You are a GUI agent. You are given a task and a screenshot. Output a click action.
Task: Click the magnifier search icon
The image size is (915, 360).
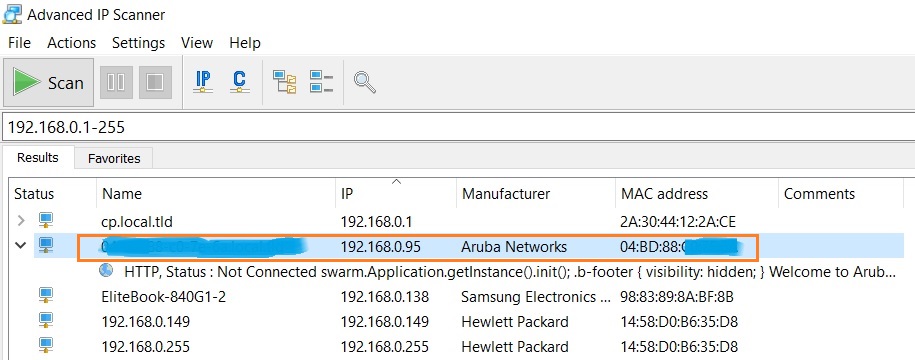click(364, 82)
